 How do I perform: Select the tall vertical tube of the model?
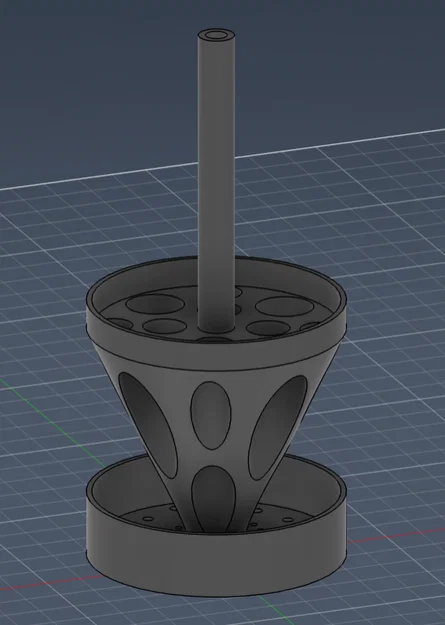[216, 179]
